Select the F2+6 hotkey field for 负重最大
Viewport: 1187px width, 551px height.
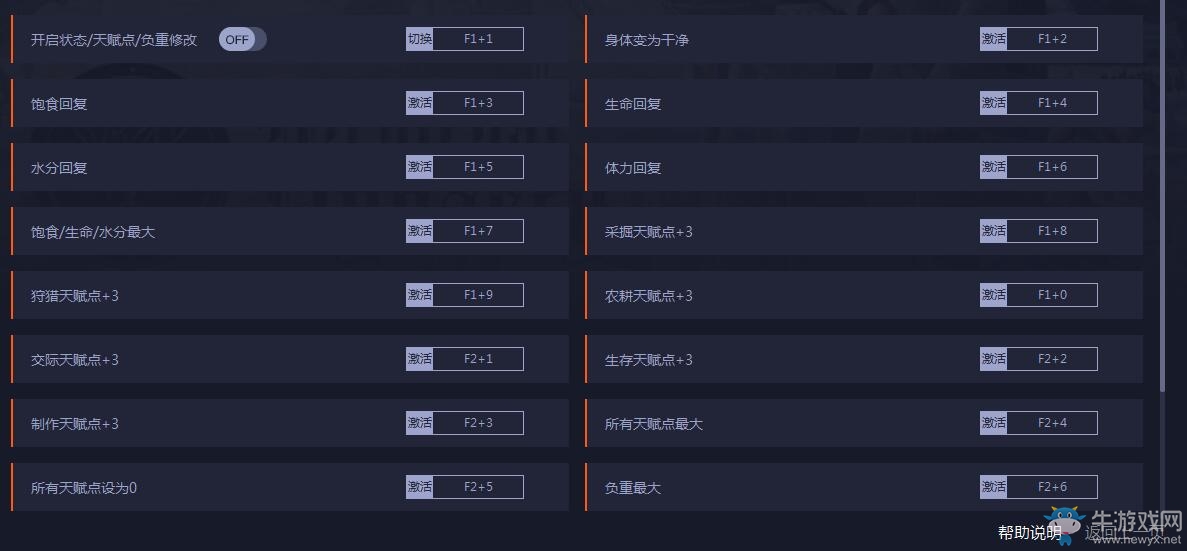coord(1052,487)
